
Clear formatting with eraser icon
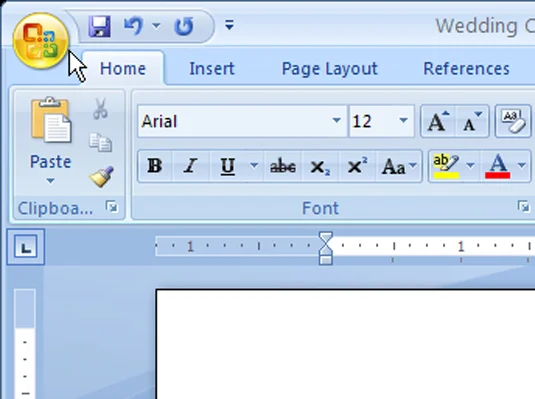tap(513, 121)
